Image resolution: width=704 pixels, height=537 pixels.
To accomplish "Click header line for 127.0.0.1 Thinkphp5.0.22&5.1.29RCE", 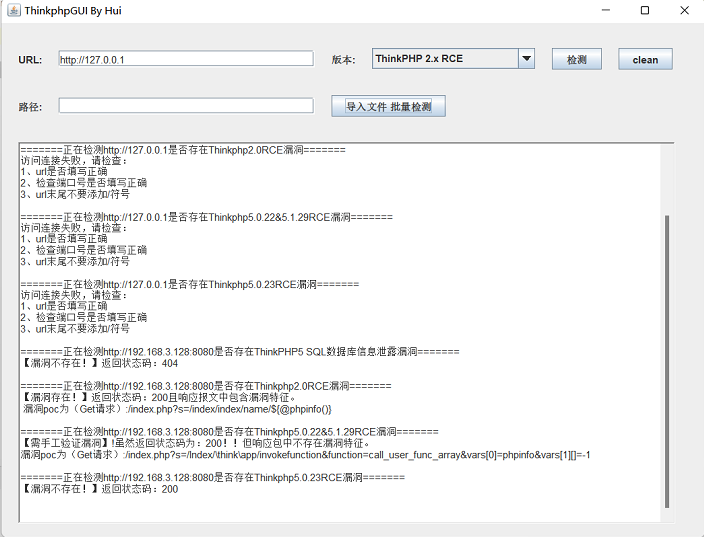I will [207, 217].
